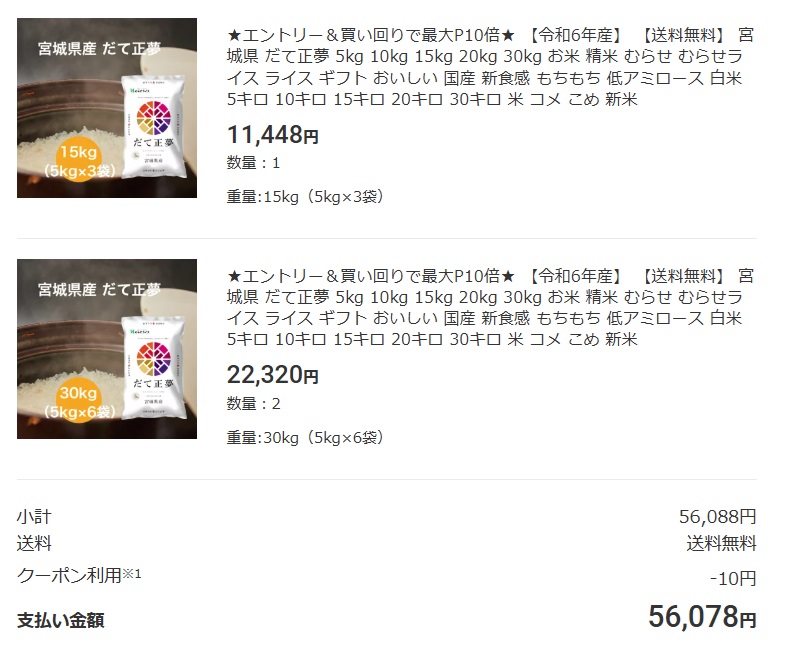Click the 重量:15kg weight detail

305,196
